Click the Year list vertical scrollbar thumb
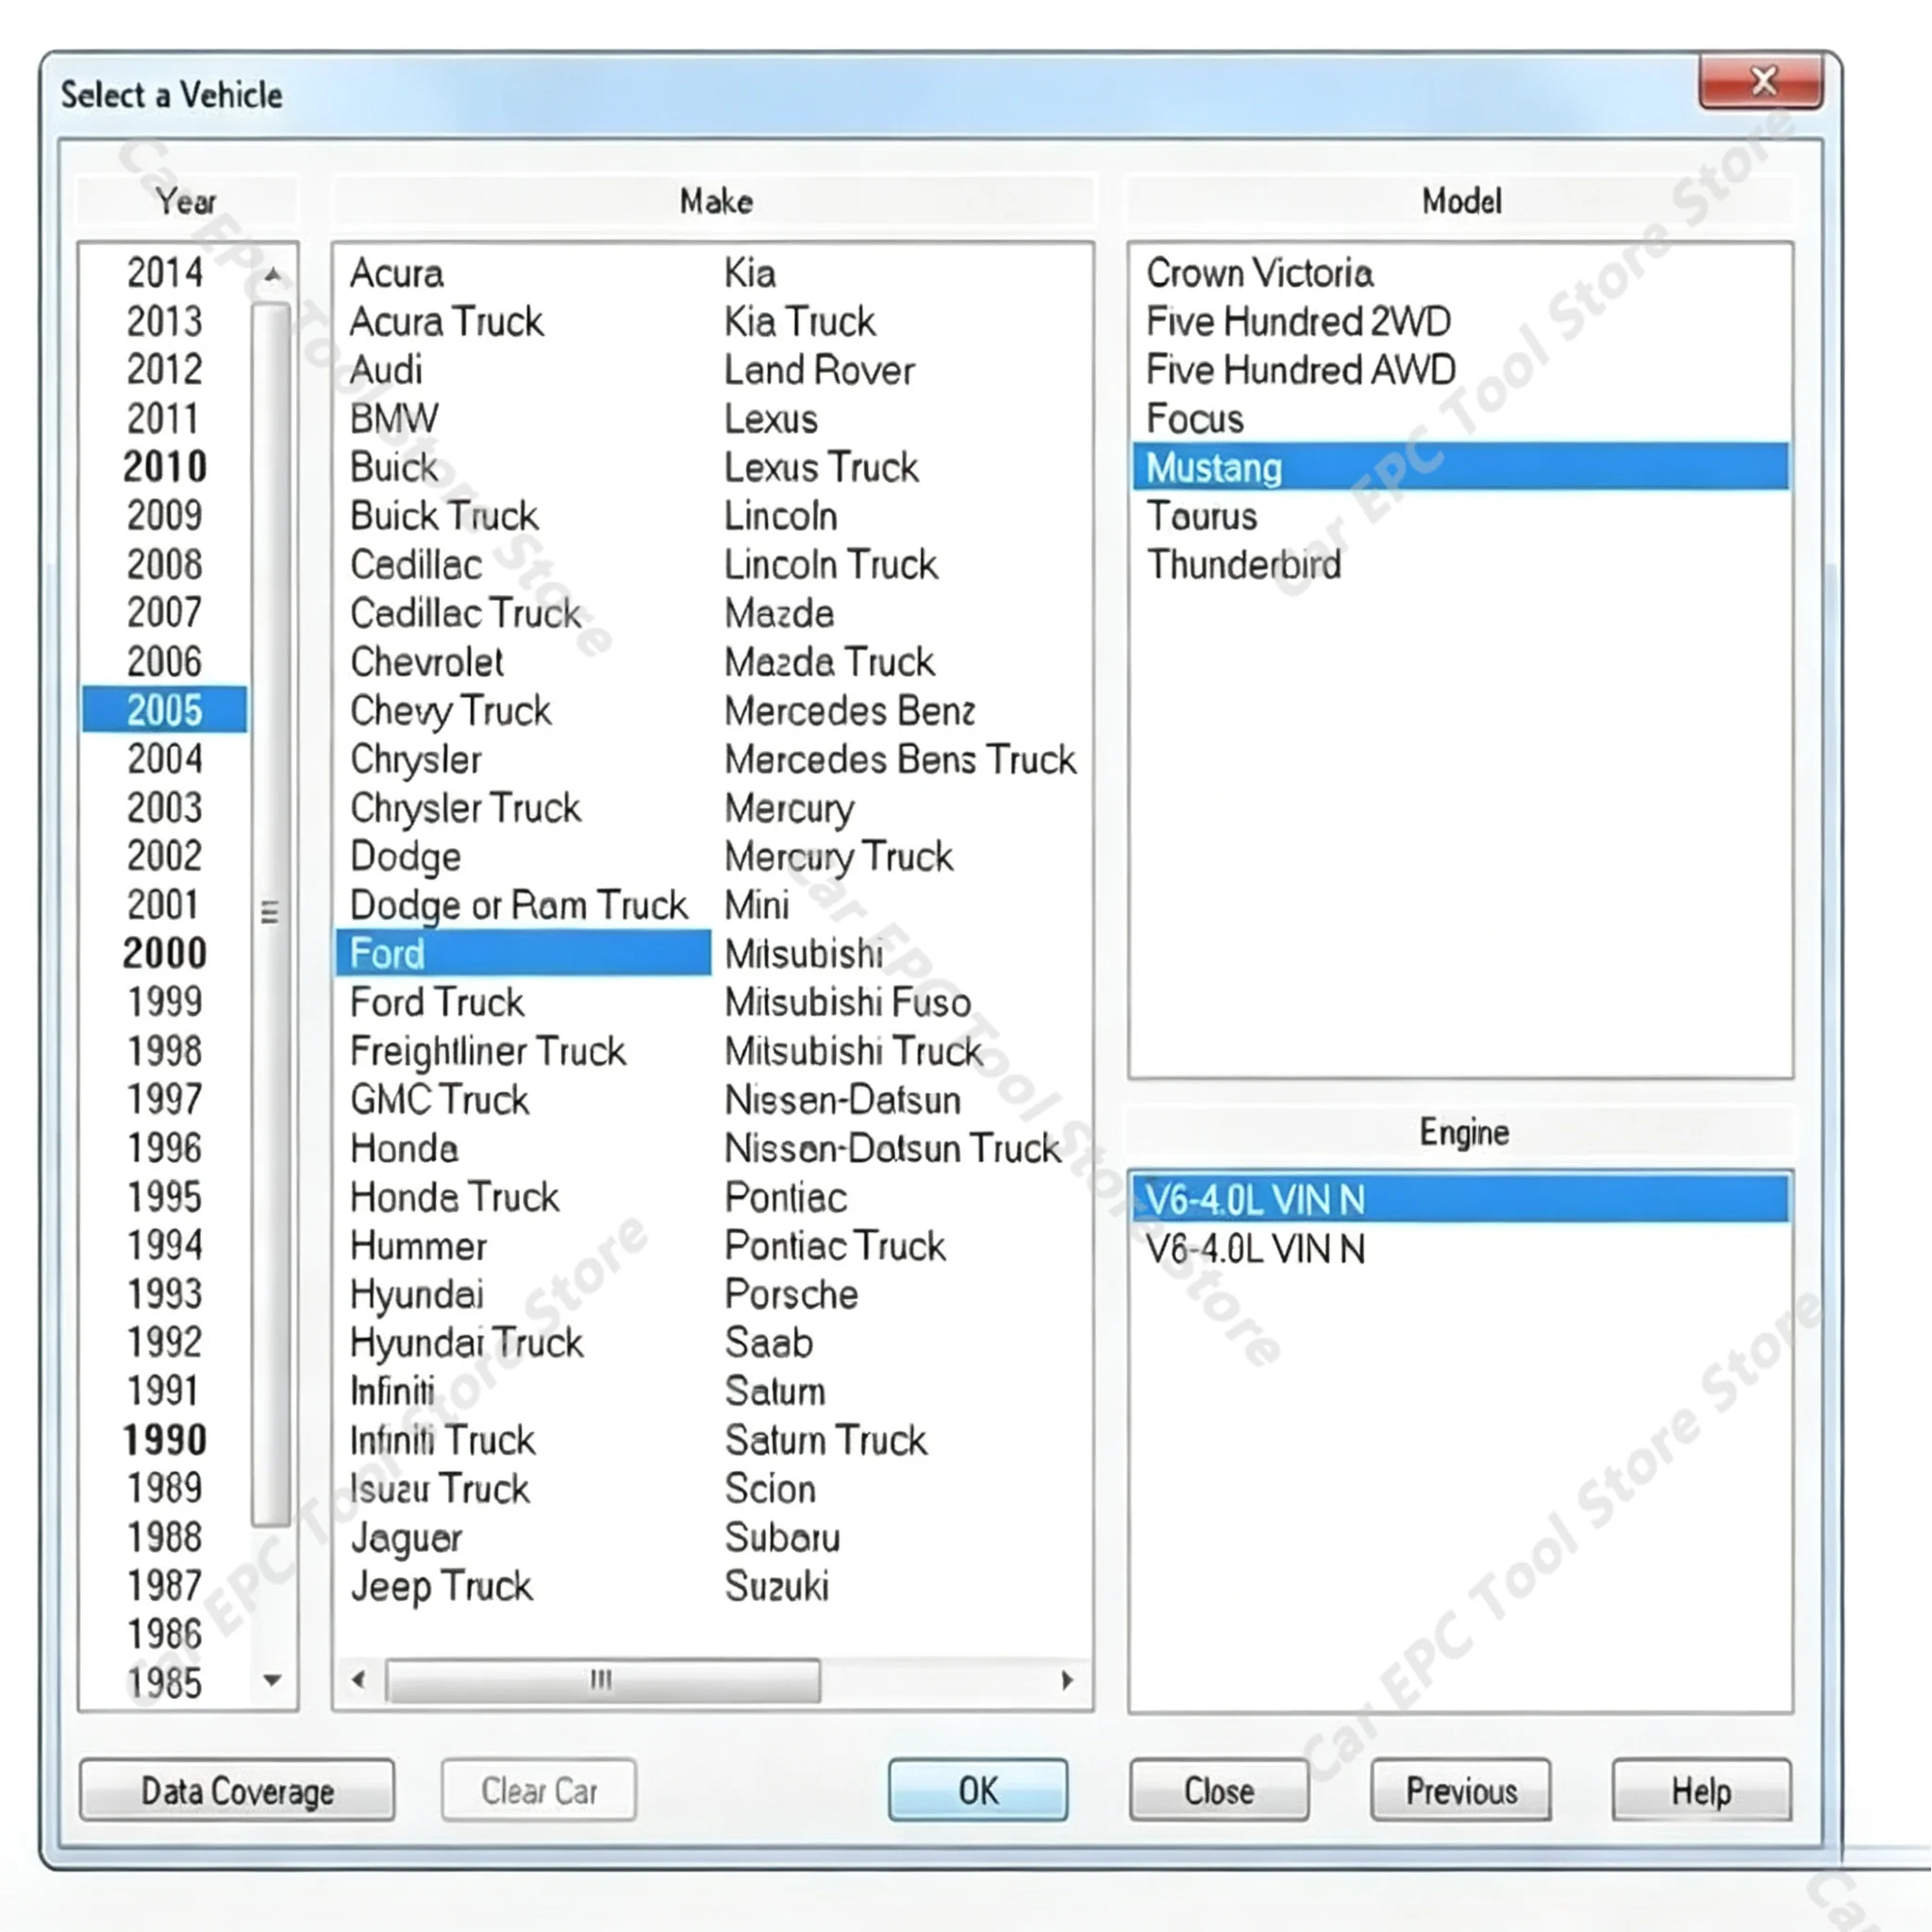The width and height of the screenshot is (1932, 1932). 270,914
